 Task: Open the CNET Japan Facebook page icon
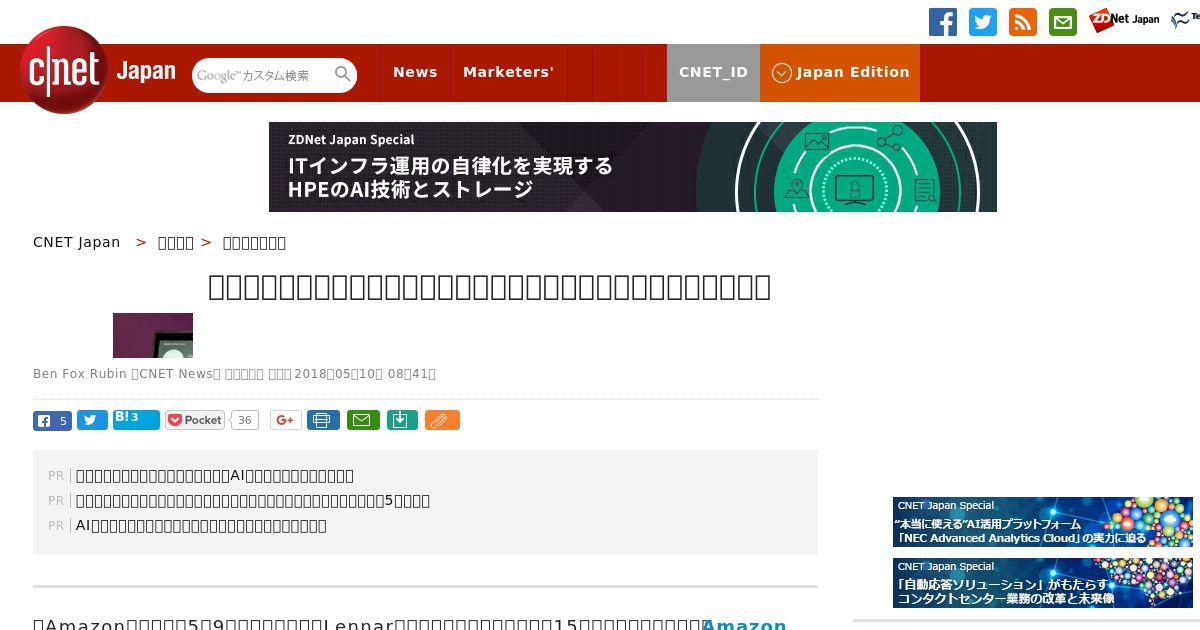(x=943, y=22)
